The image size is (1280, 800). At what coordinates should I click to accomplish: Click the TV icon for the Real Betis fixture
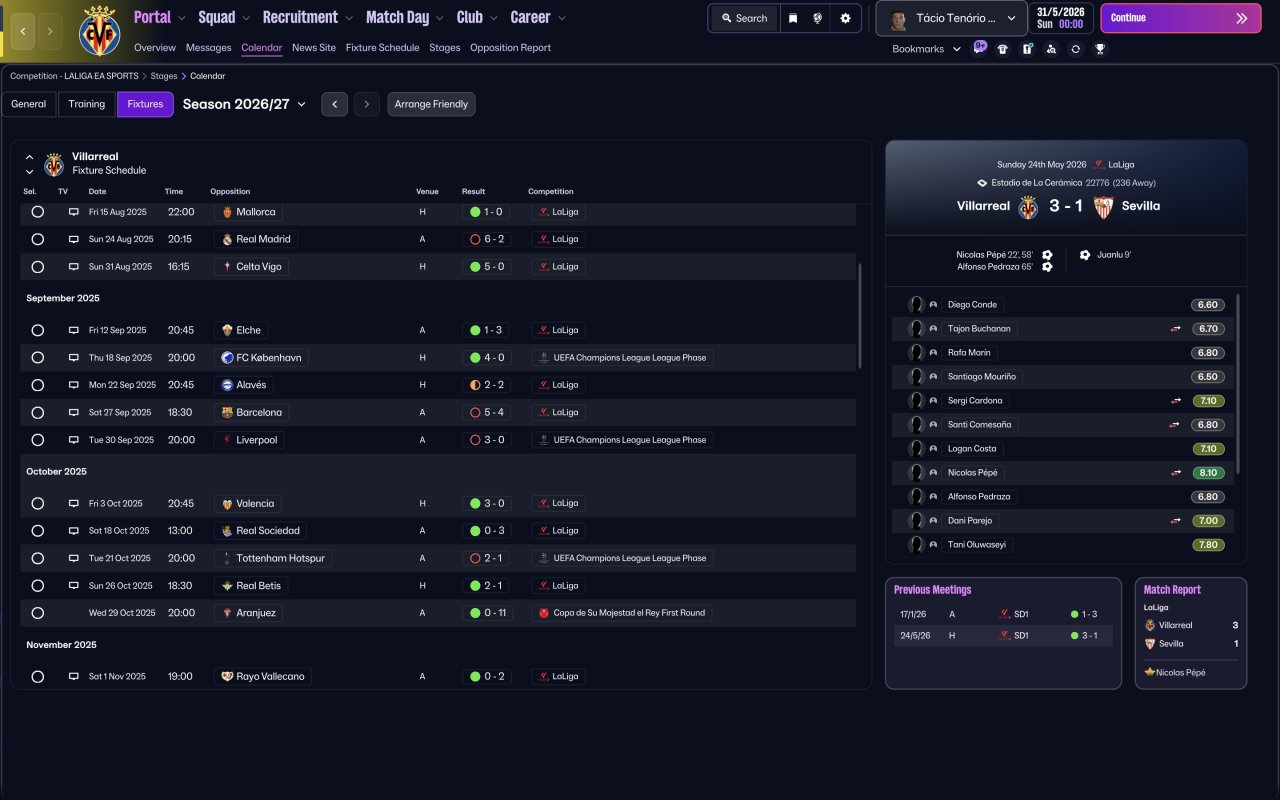pos(73,586)
